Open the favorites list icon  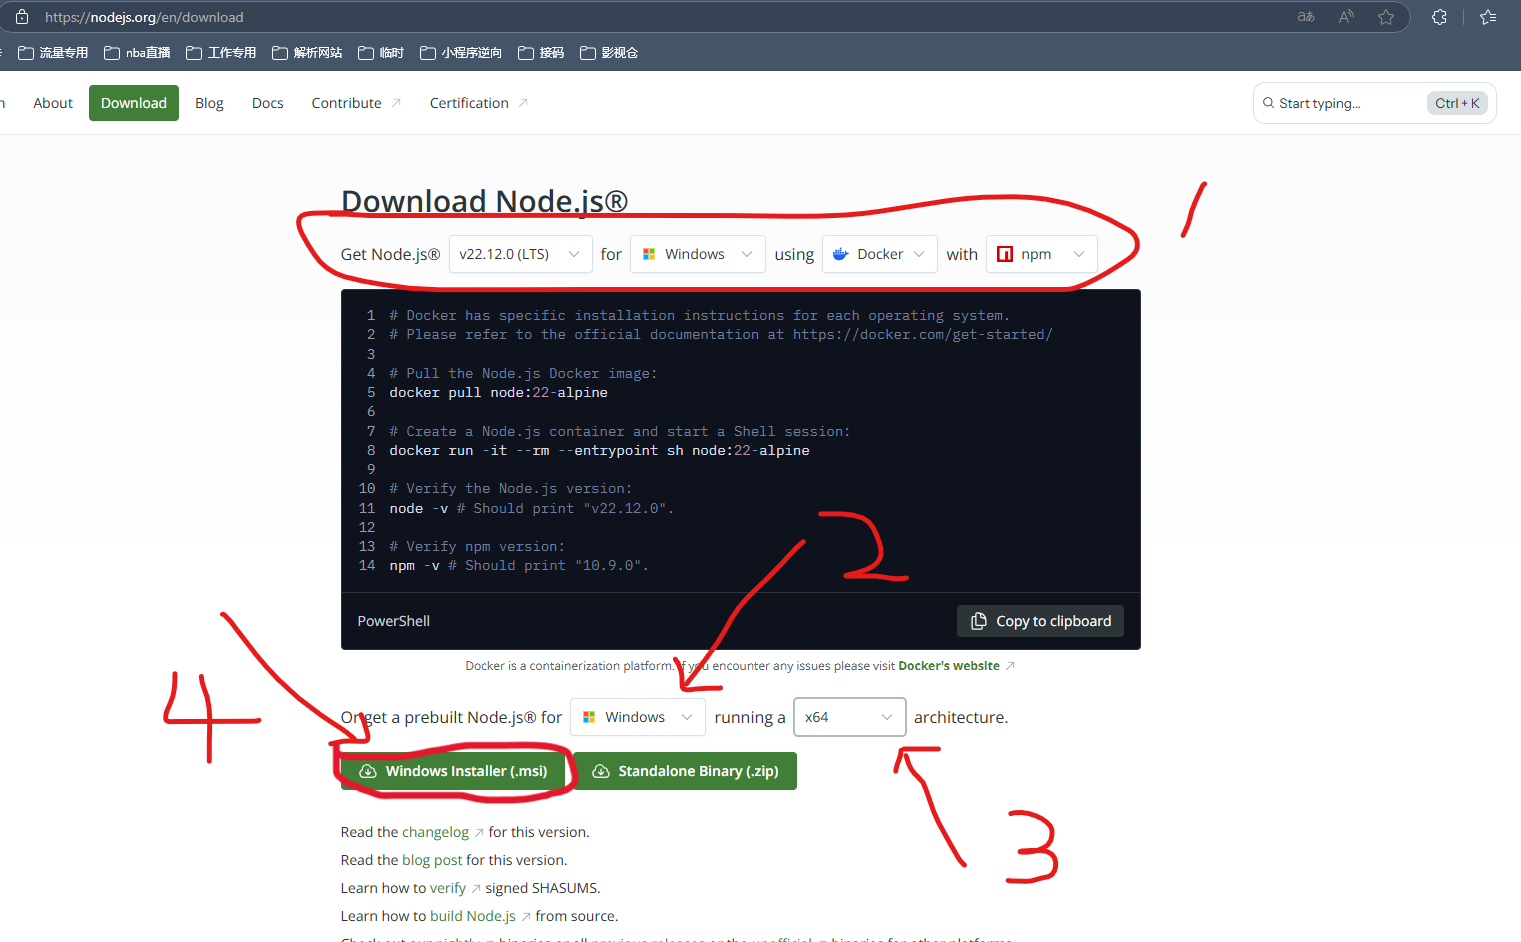1488,17
